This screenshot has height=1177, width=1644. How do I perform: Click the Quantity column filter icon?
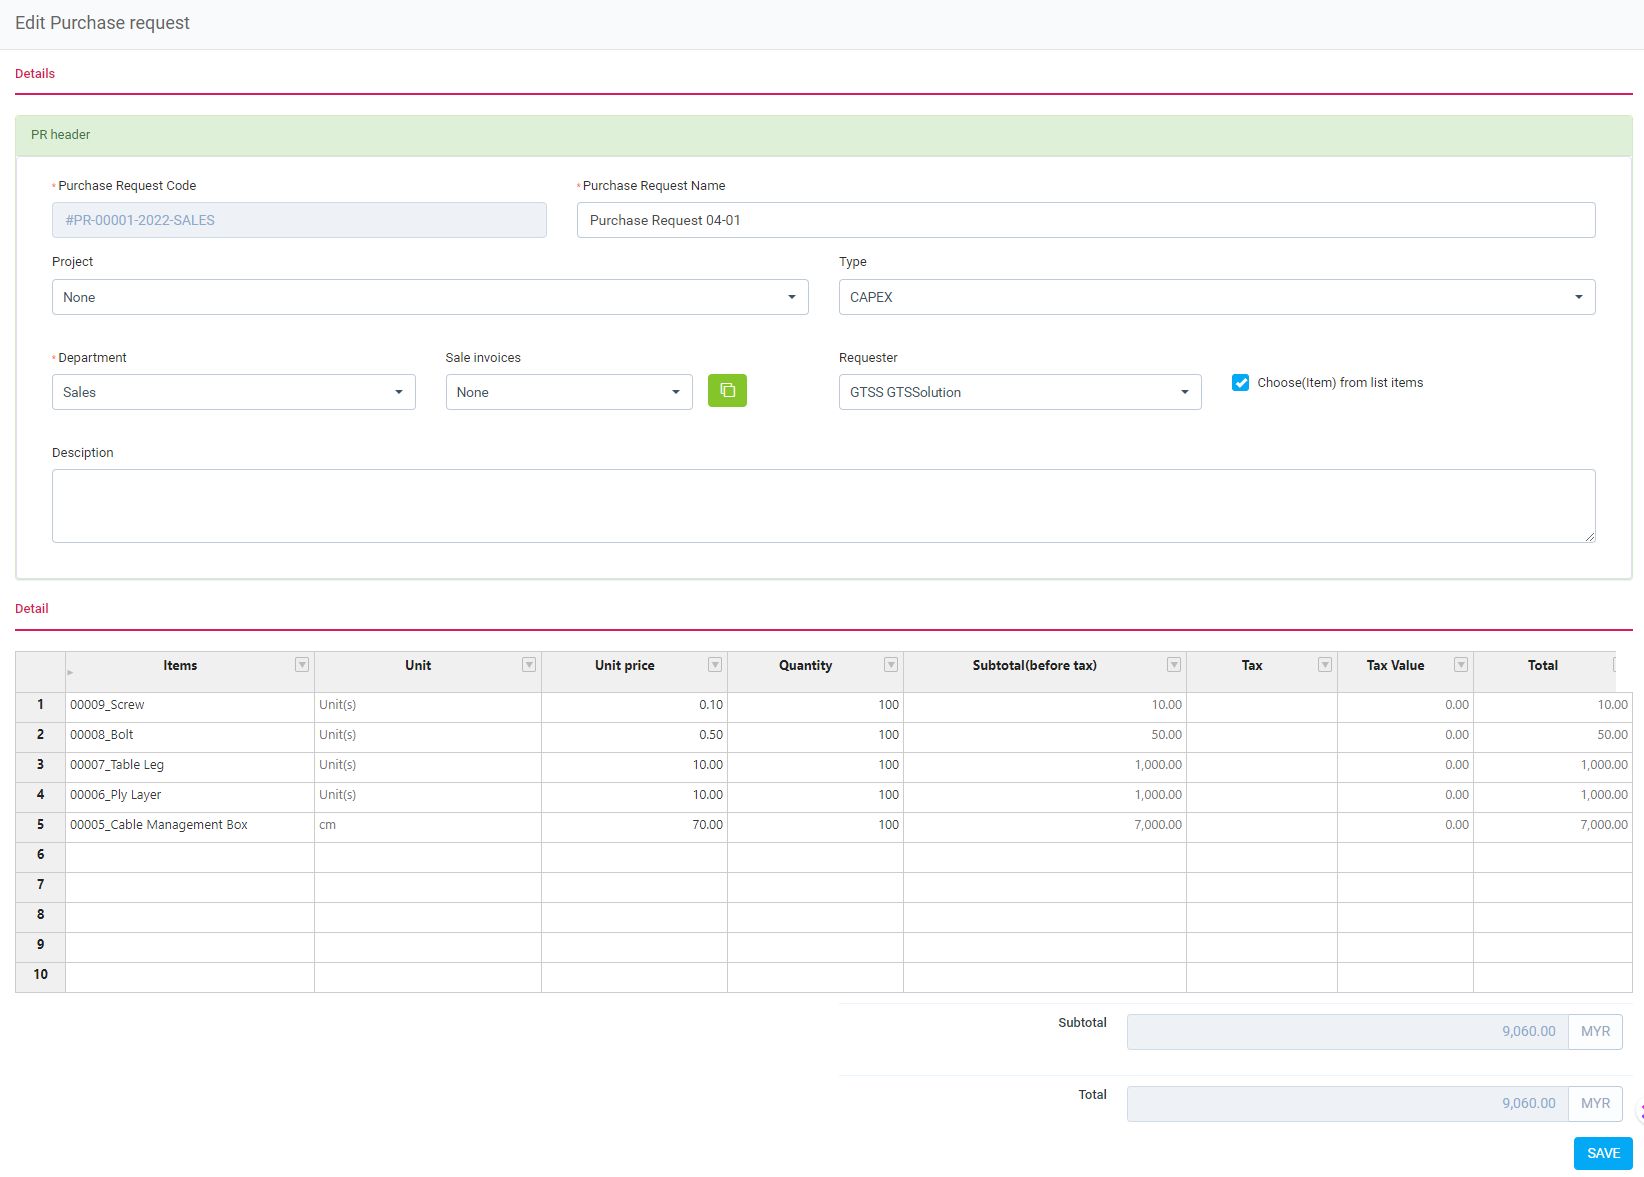[x=890, y=664]
